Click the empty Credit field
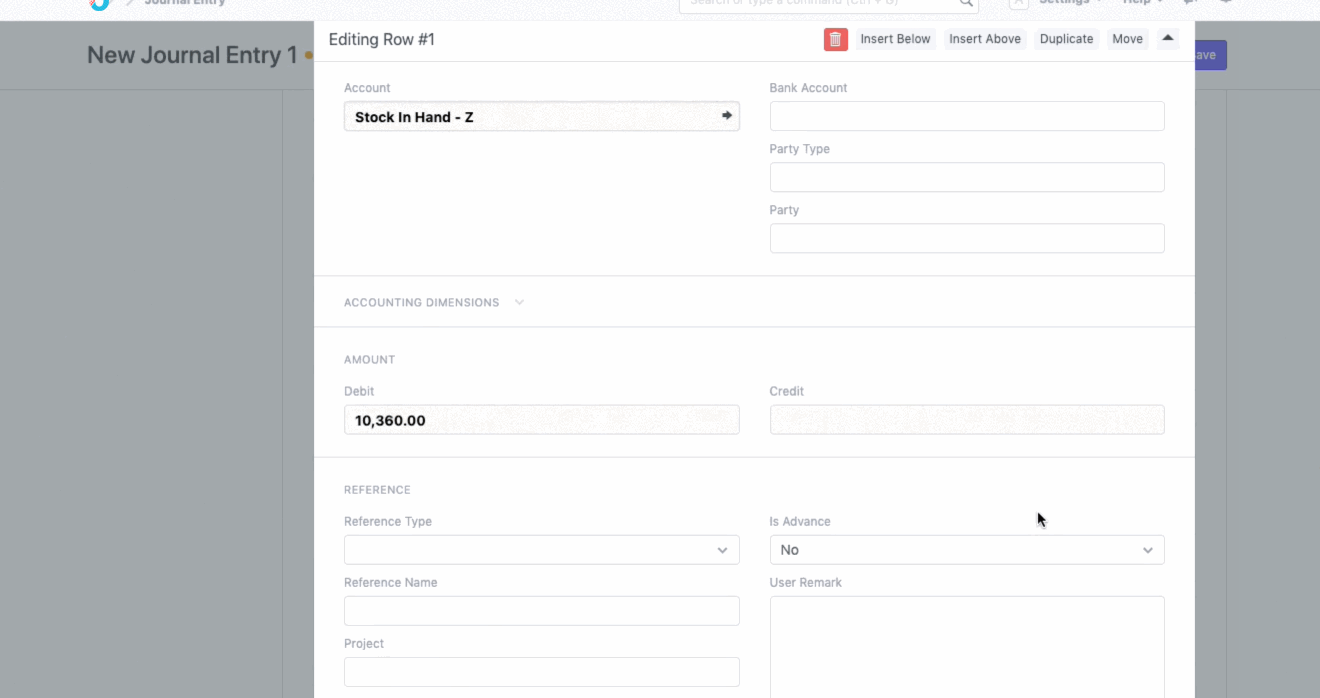 pos(967,420)
